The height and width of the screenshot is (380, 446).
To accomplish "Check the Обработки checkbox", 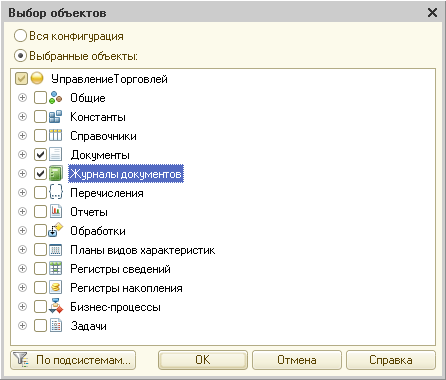I will click(40, 231).
